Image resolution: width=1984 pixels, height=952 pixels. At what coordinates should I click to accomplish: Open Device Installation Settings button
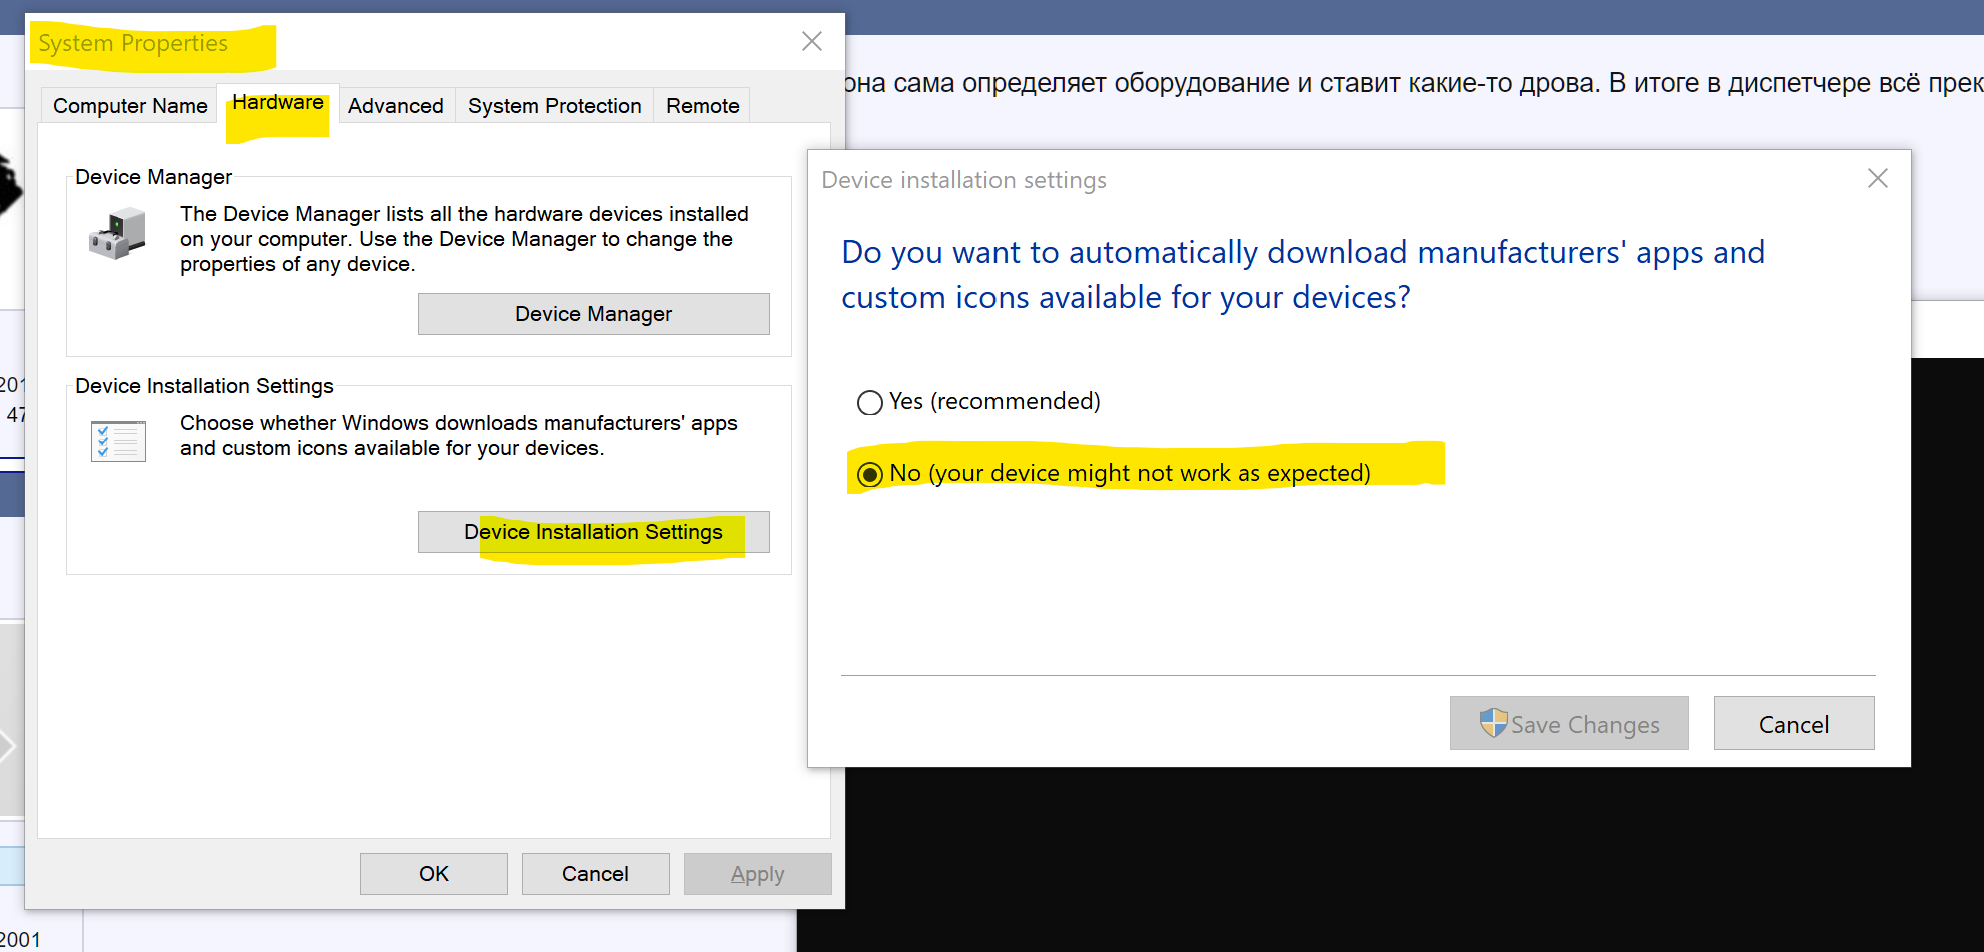tap(593, 532)
